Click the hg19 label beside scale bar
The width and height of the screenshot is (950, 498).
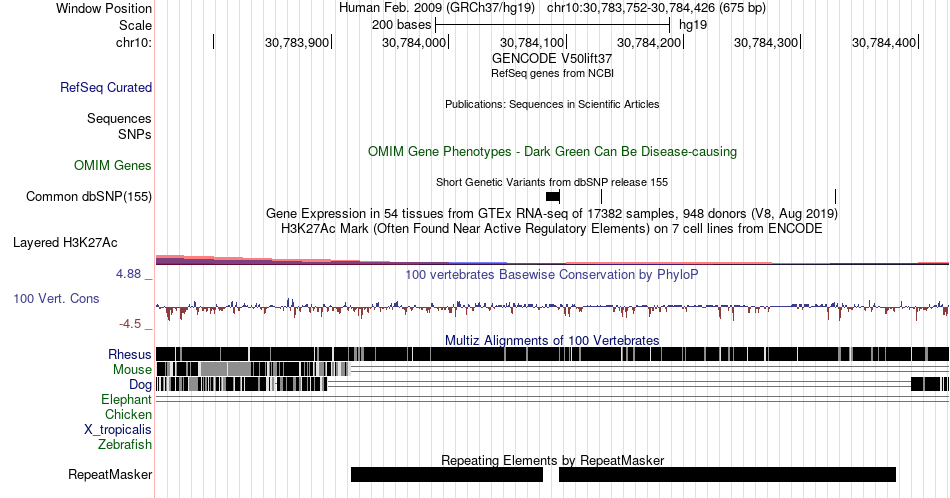[x=693, y=25]
